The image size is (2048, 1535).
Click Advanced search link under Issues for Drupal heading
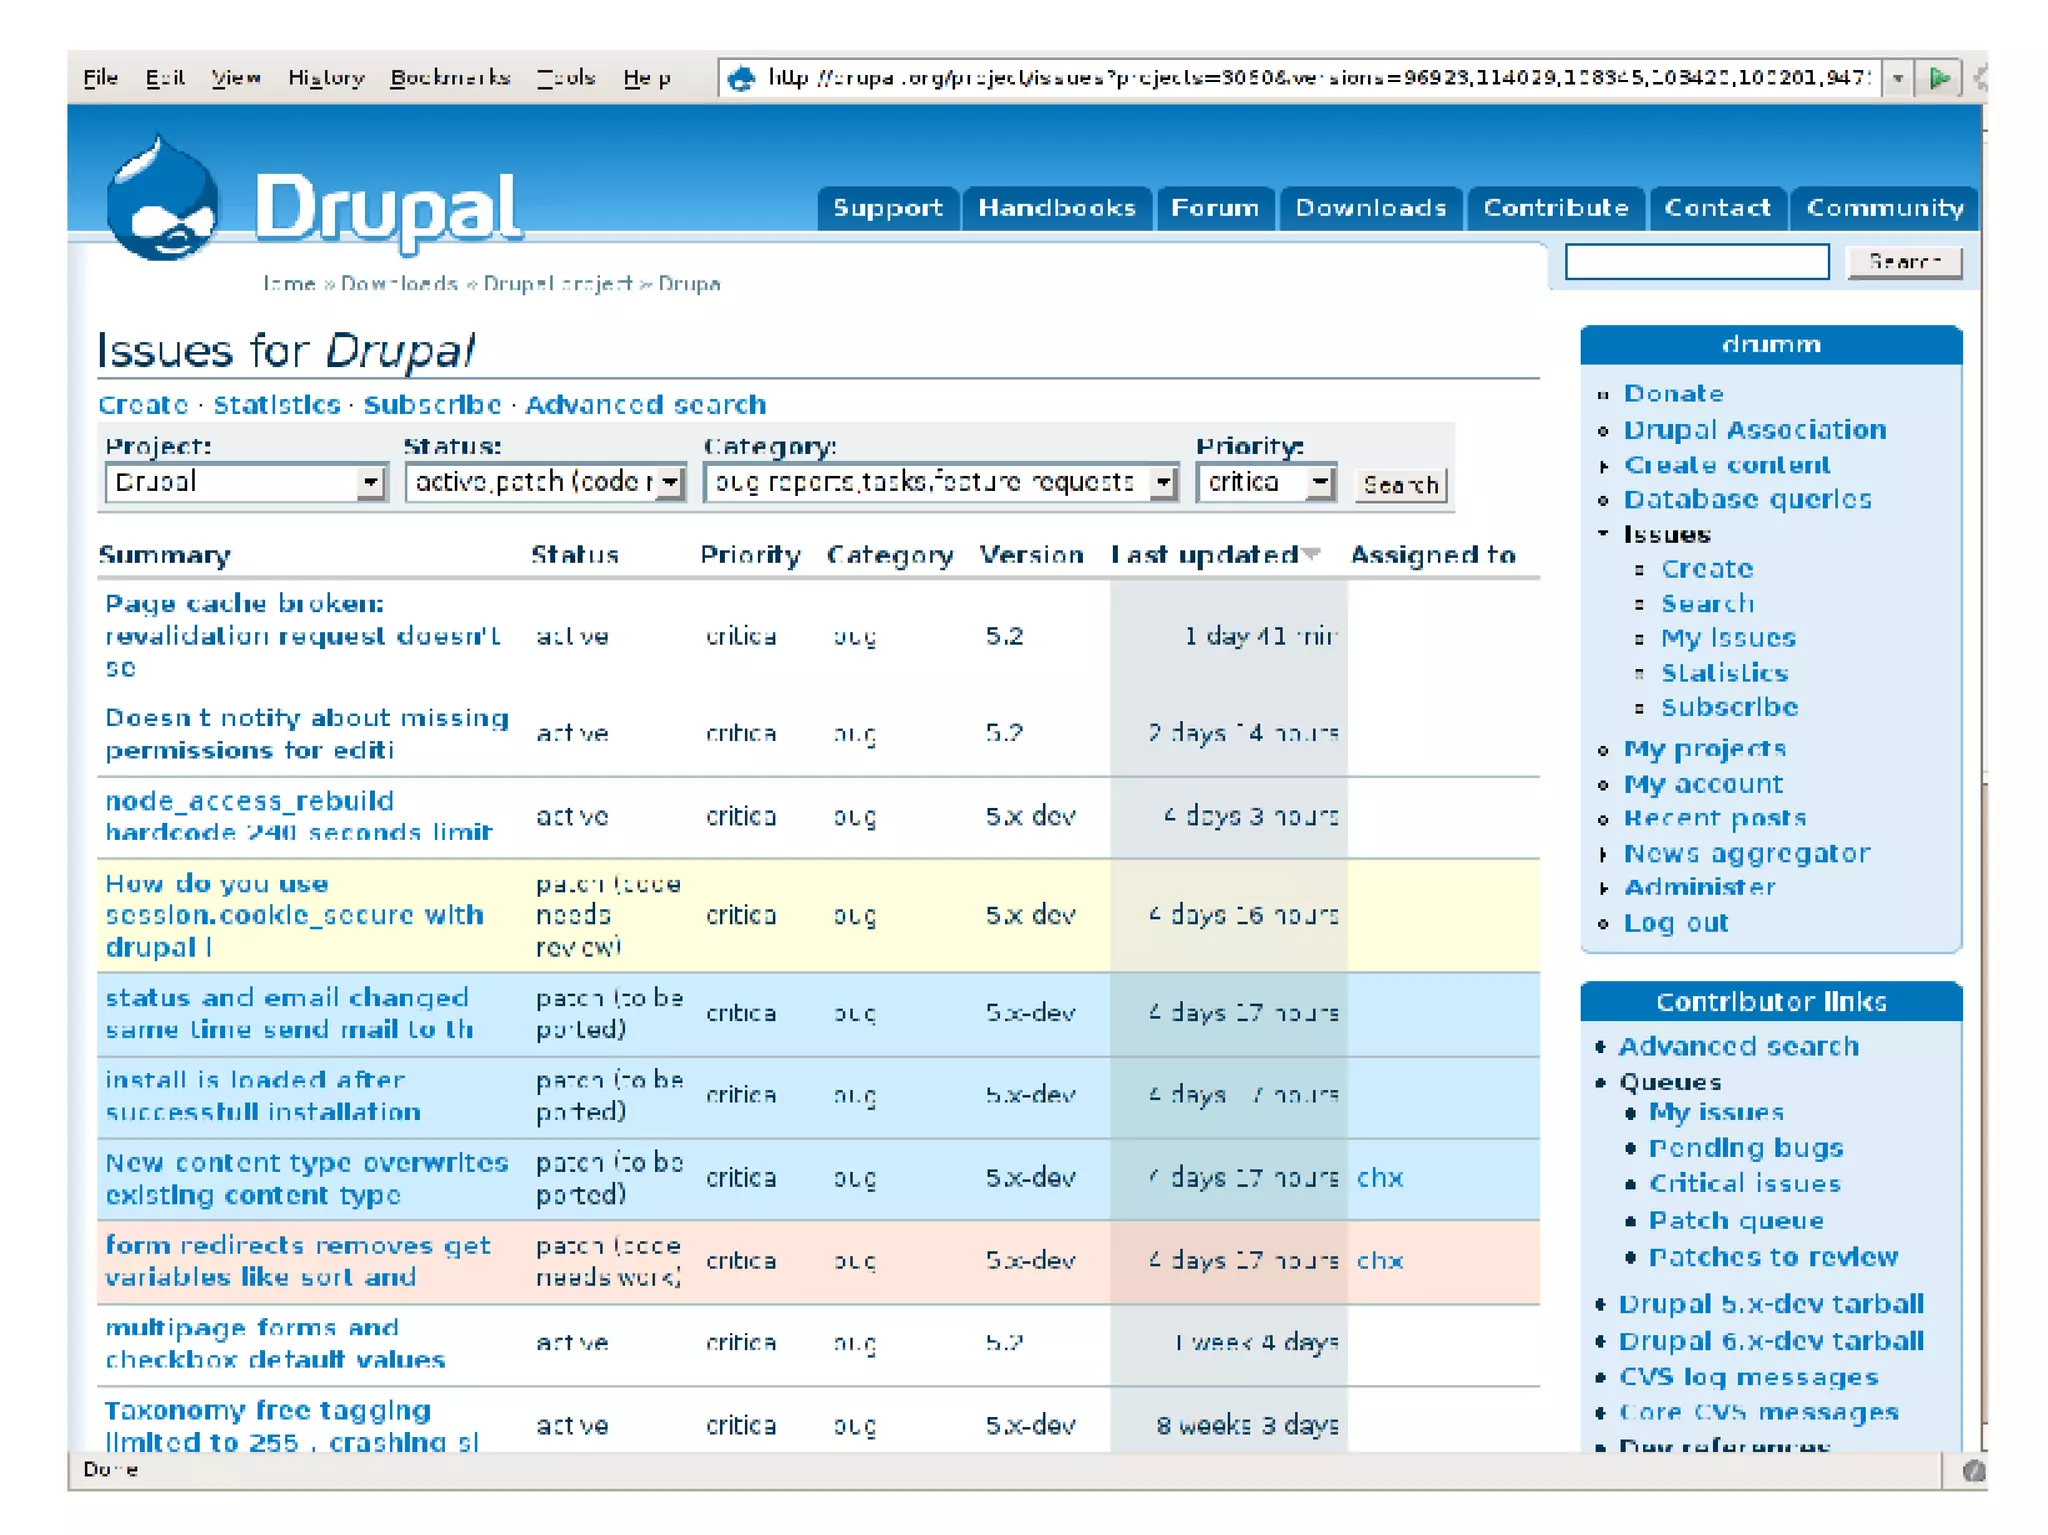pos(645,405)
